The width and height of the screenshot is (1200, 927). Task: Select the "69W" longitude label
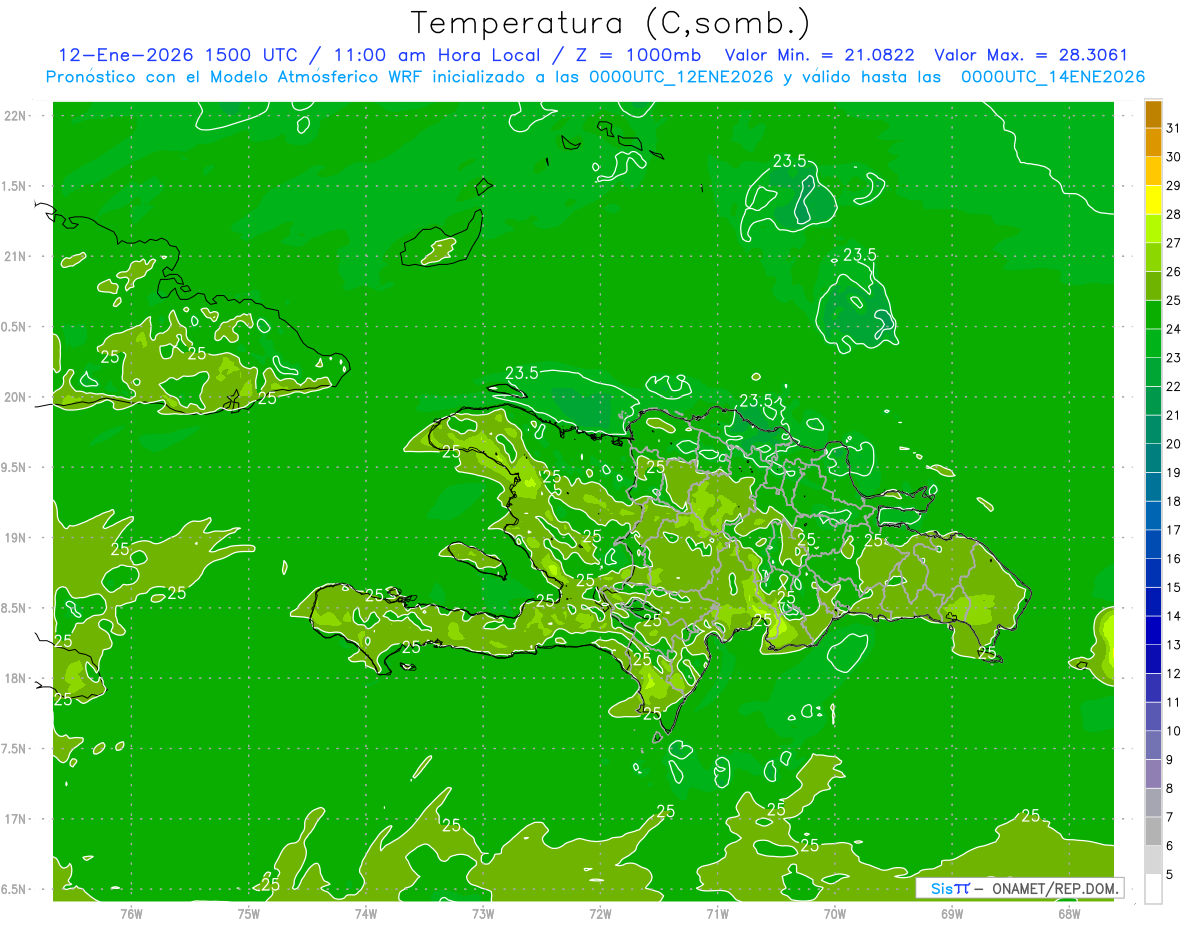(x=952, y=913)
